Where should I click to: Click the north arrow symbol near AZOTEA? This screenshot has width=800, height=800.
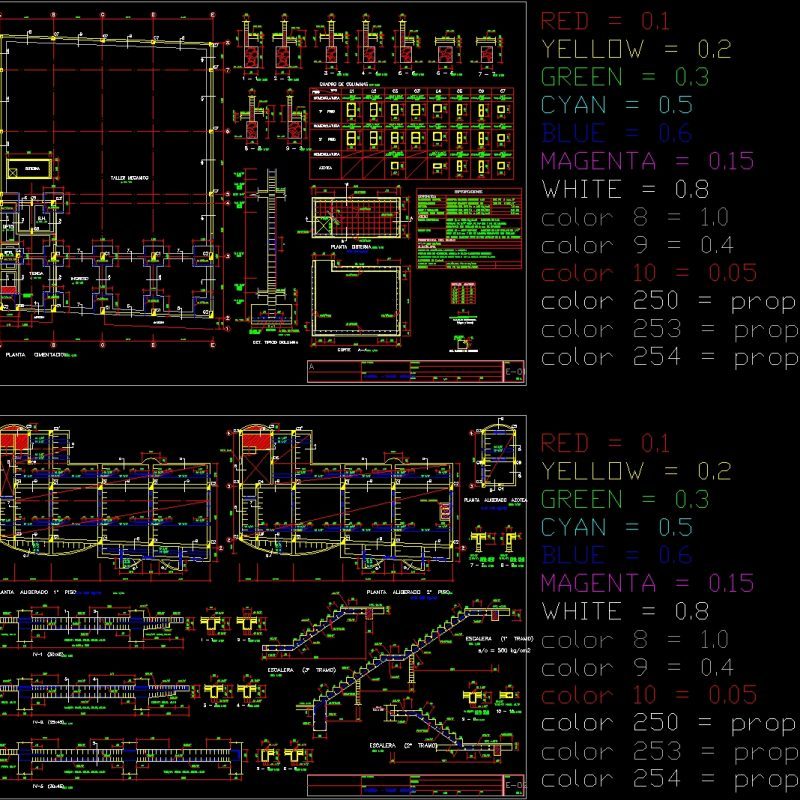[348, 184]
